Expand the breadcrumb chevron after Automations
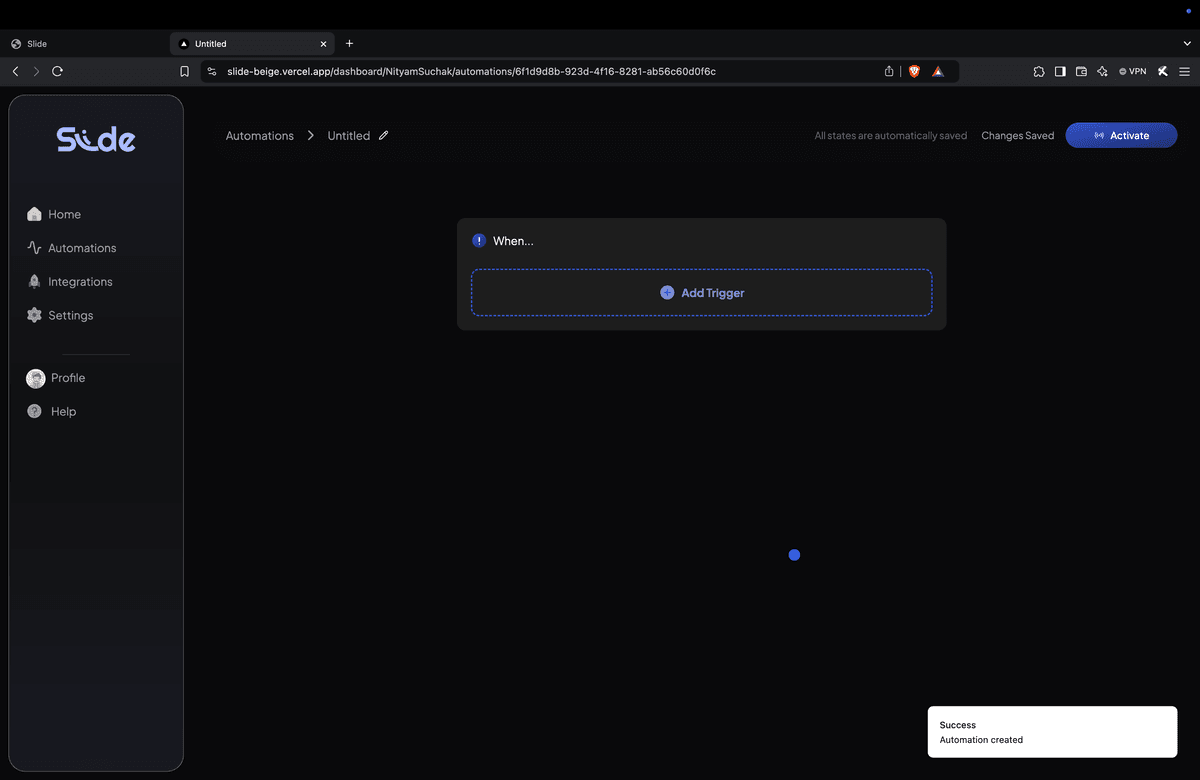Viewport: 1200px width, 780px height. (x=310, y=135)
